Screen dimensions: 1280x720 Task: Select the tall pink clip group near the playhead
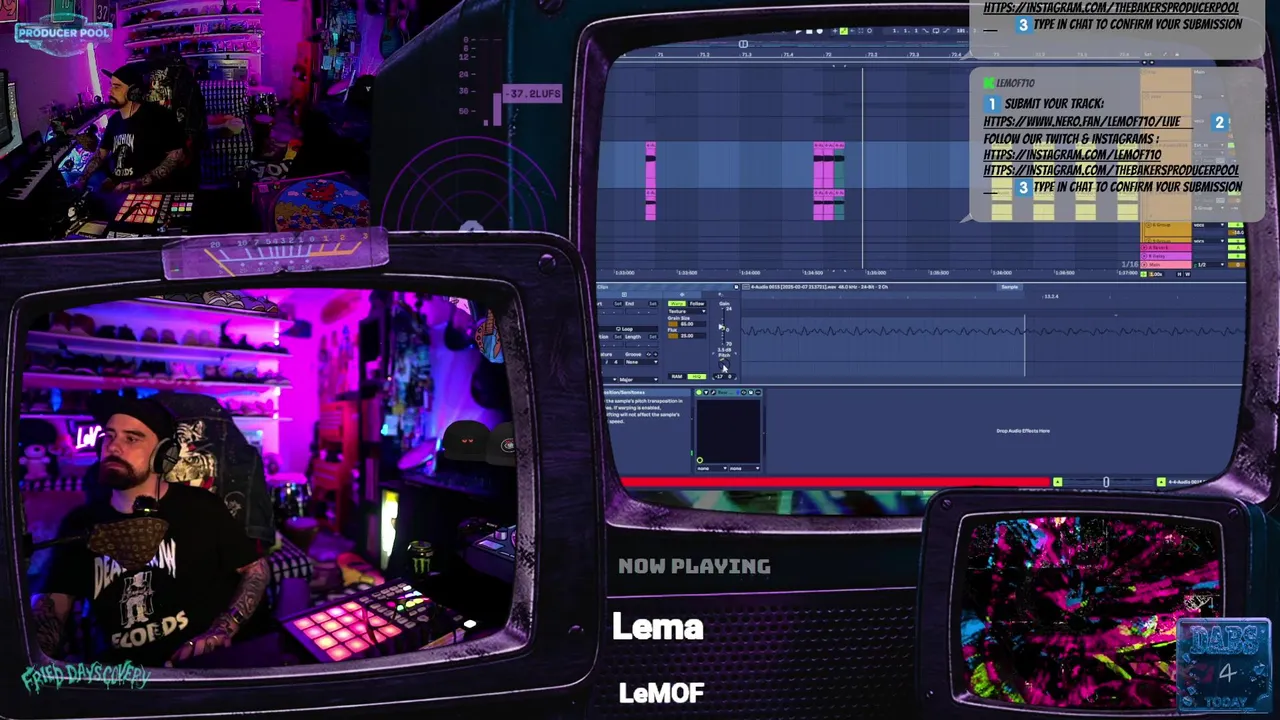tap(828, 181)
